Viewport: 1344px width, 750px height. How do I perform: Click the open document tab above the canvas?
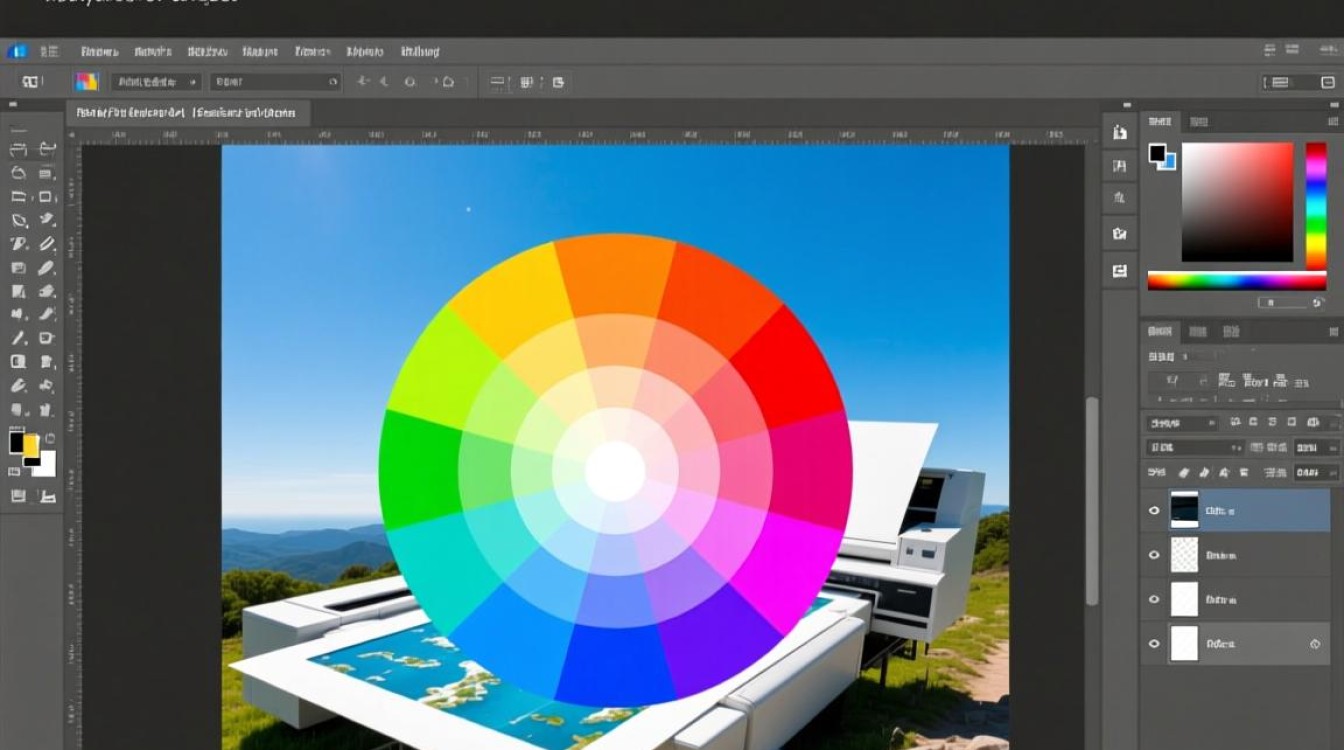pyautogui.click(x=188, y=113)
